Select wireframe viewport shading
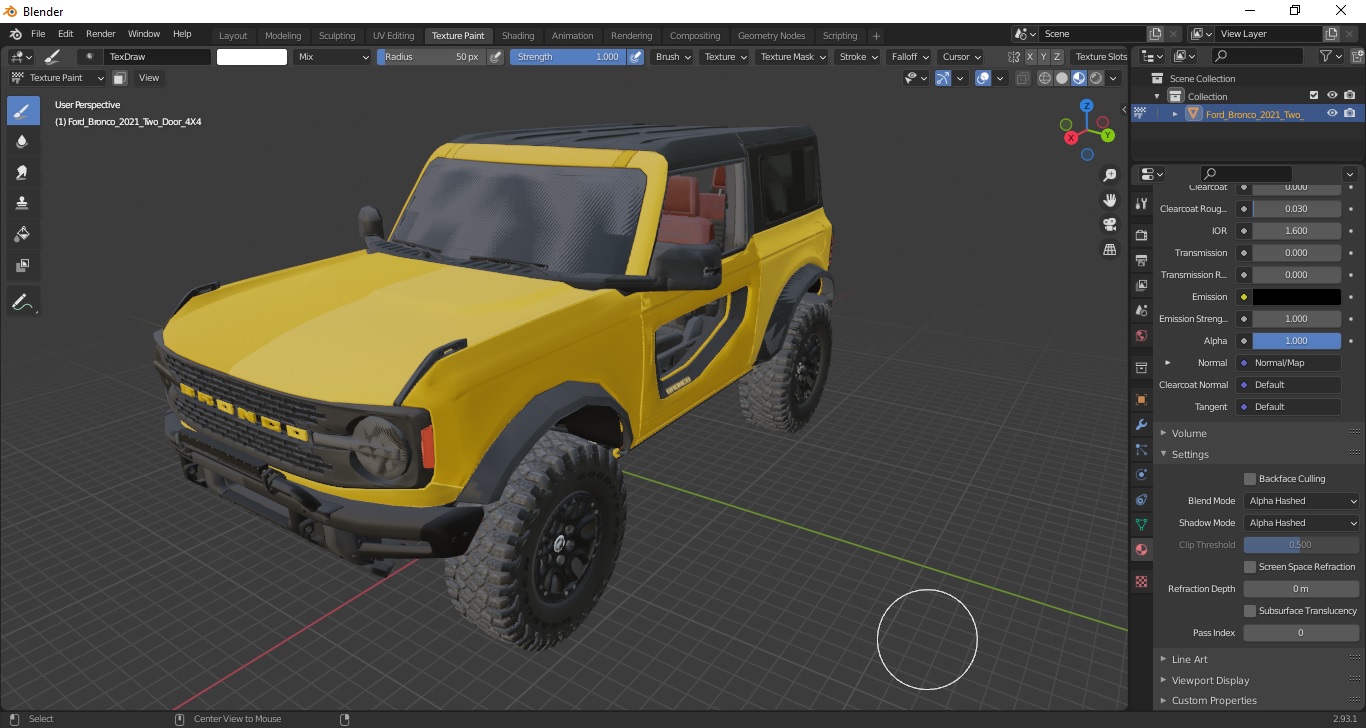The image size is (1366, 728). point(1045,78)
